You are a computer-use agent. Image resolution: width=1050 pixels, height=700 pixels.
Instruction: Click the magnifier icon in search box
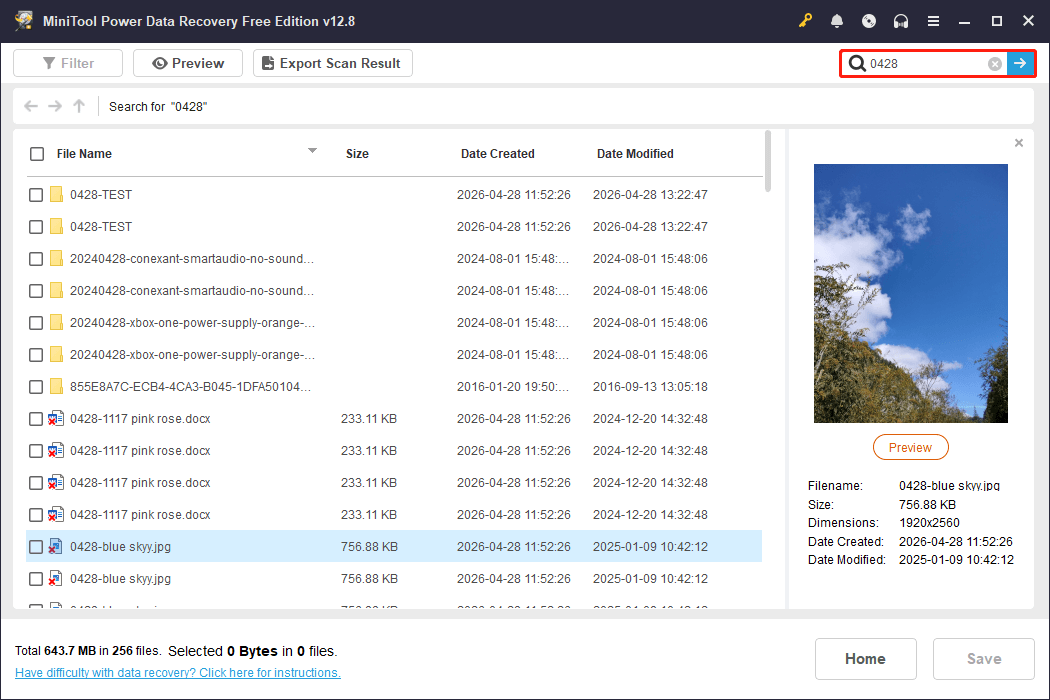click(x=858, y=63)
